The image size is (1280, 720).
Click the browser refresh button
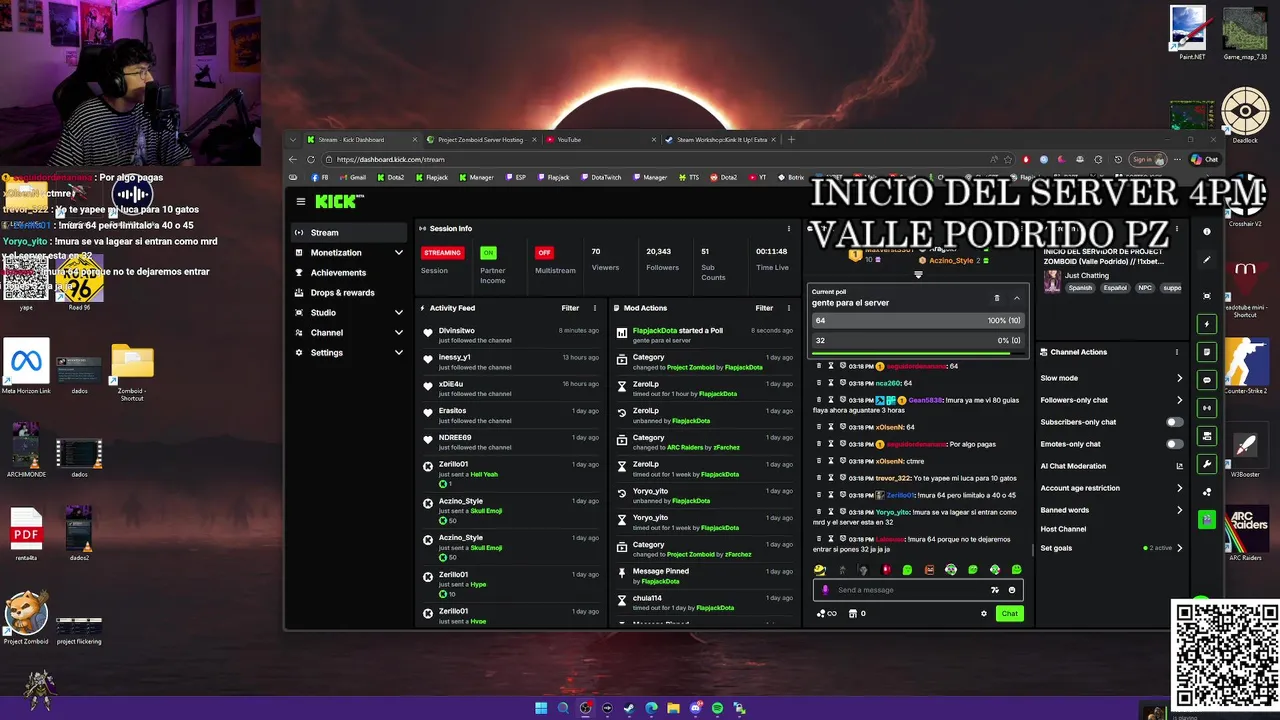point(311,160)
